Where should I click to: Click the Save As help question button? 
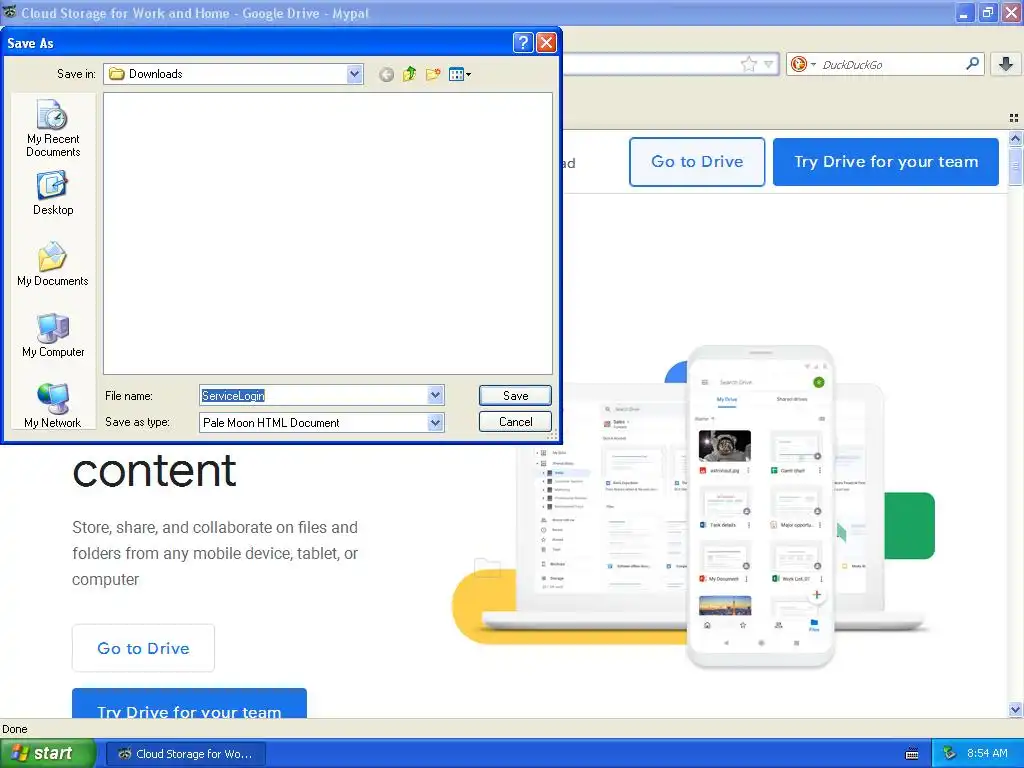523,42
